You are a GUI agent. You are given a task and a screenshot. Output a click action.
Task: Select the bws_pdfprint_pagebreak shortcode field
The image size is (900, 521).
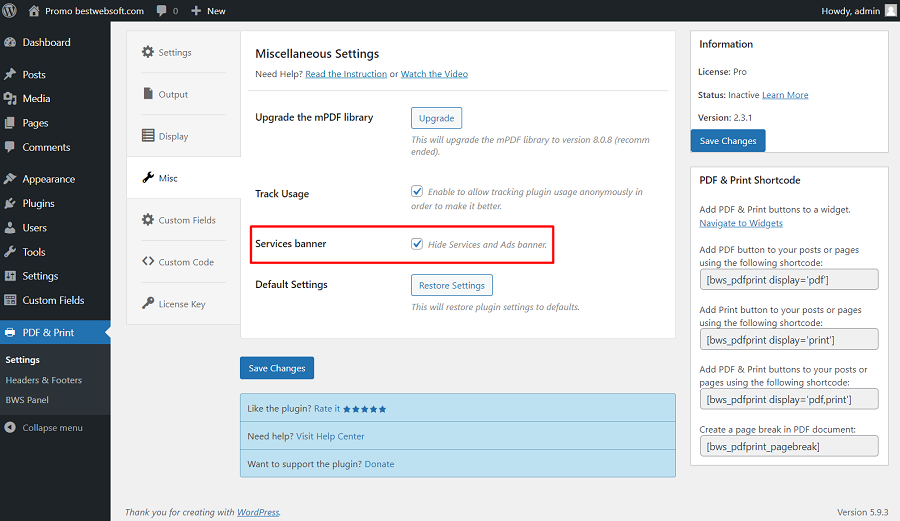pyautogui.click(x=789, y=446)
